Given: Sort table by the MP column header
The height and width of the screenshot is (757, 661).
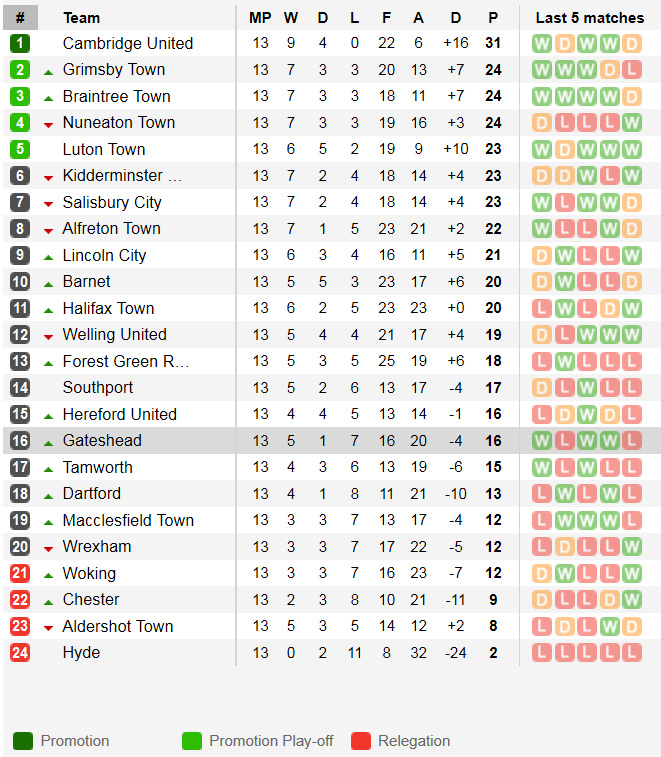Looking at the screenshot, I should tap(260, 17).
